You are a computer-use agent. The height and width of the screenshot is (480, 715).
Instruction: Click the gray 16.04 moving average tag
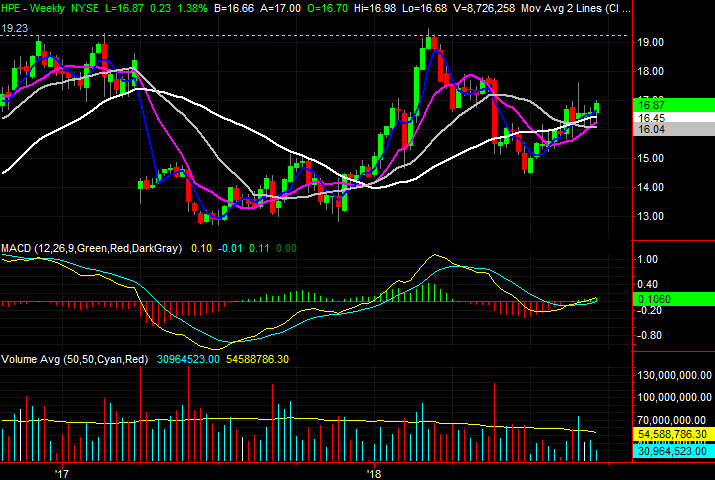tap(674, 129)
